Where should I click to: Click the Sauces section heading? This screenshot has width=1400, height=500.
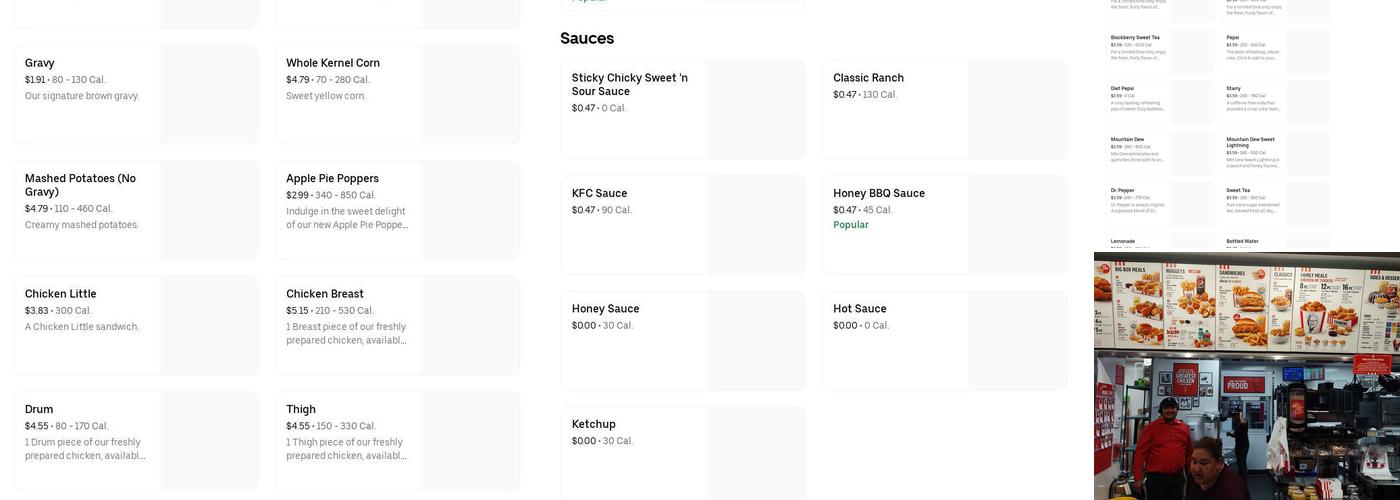[x=587, y=38]
